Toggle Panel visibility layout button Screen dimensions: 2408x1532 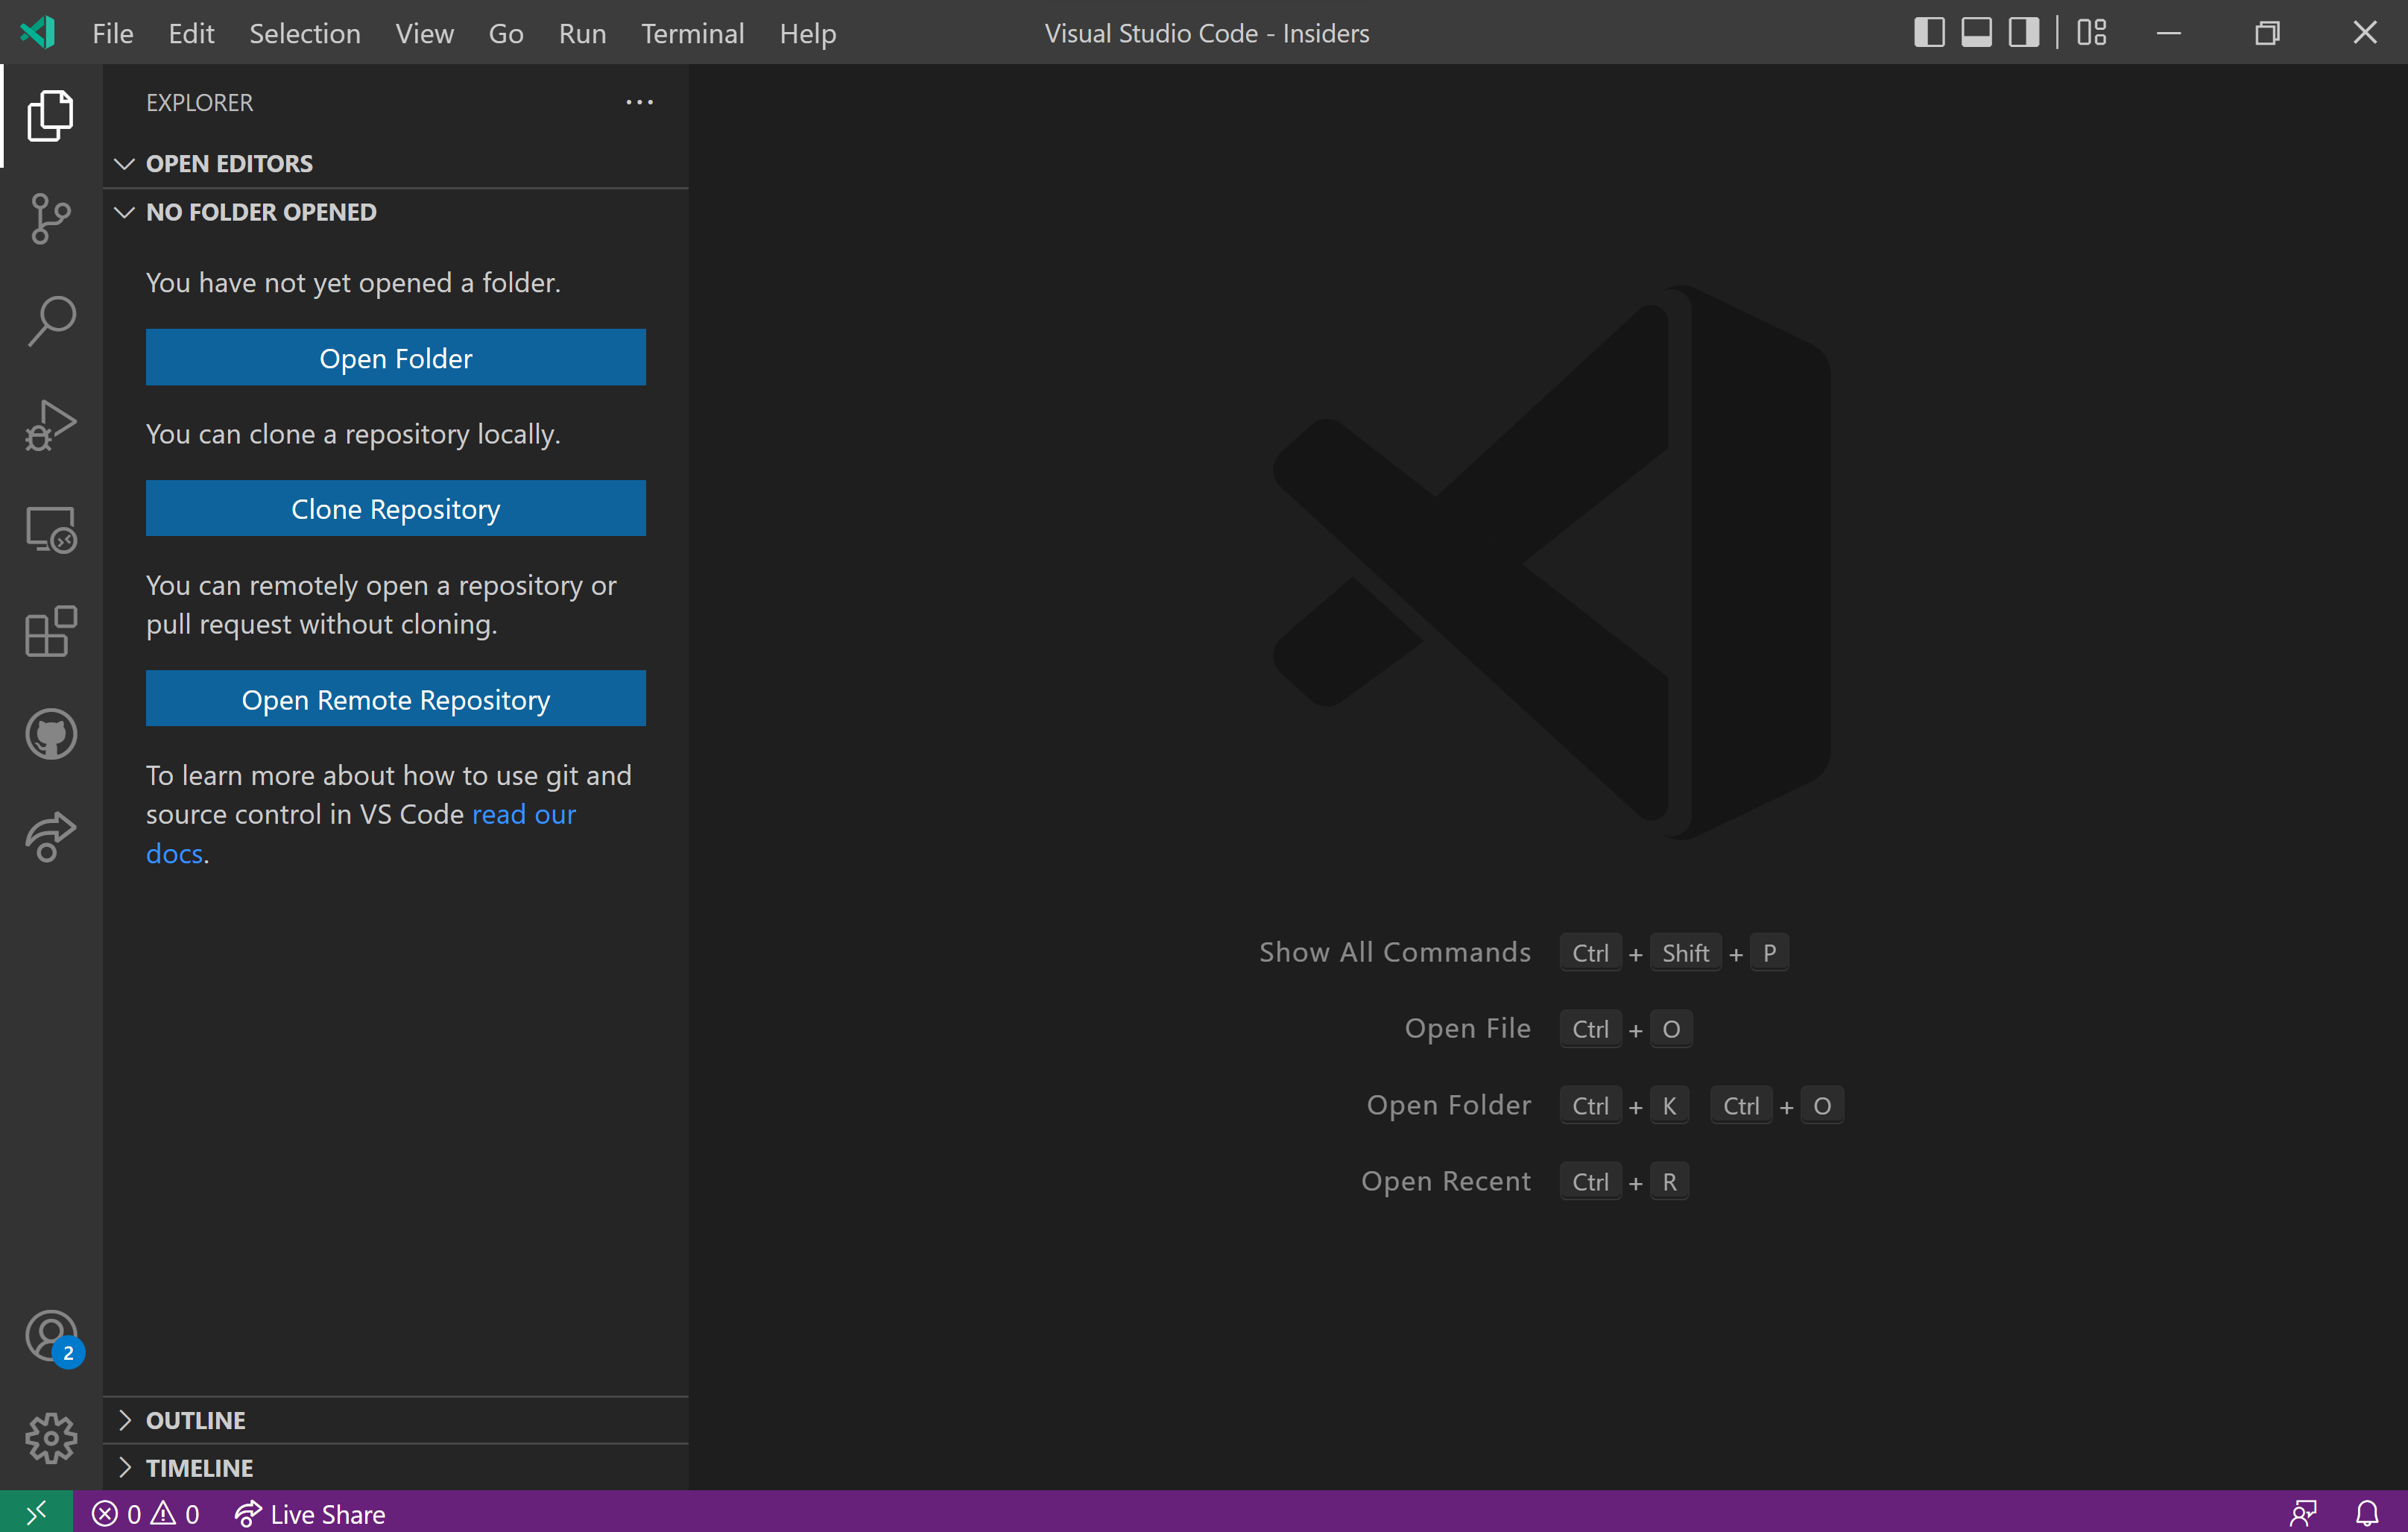(x=1976, y=33)
